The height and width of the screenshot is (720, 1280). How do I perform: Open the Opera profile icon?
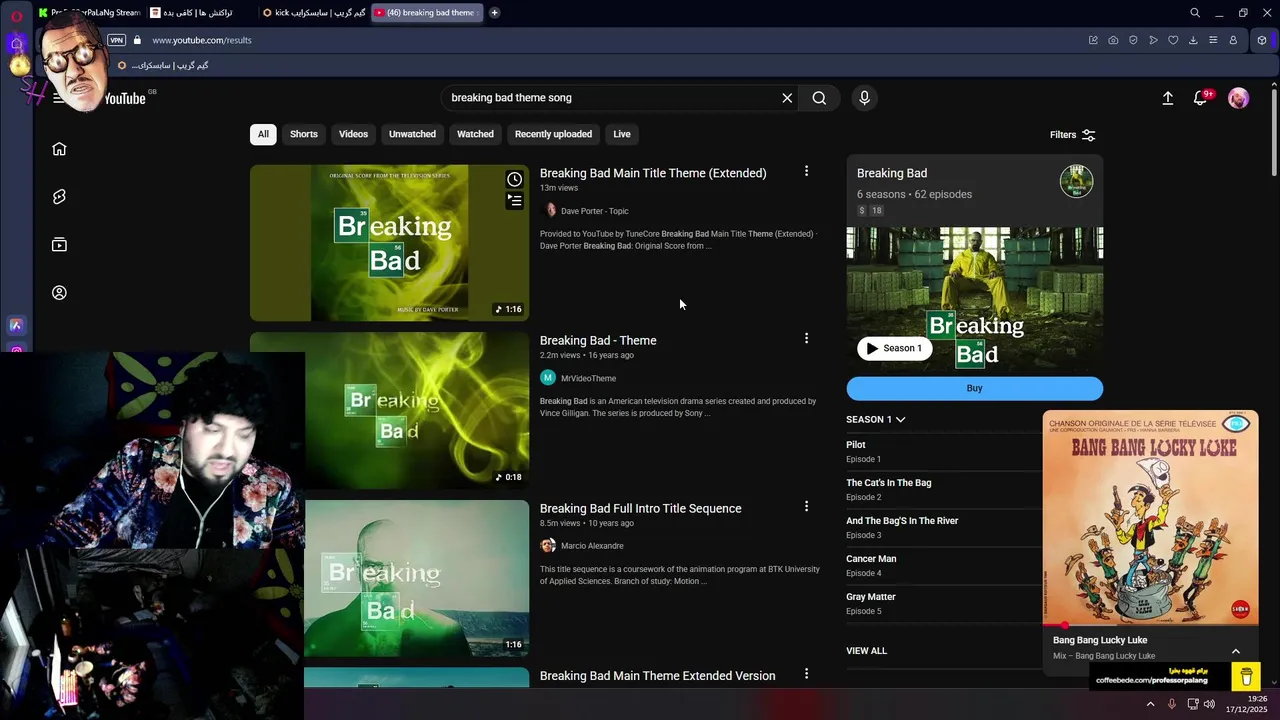pos(1233,40)
